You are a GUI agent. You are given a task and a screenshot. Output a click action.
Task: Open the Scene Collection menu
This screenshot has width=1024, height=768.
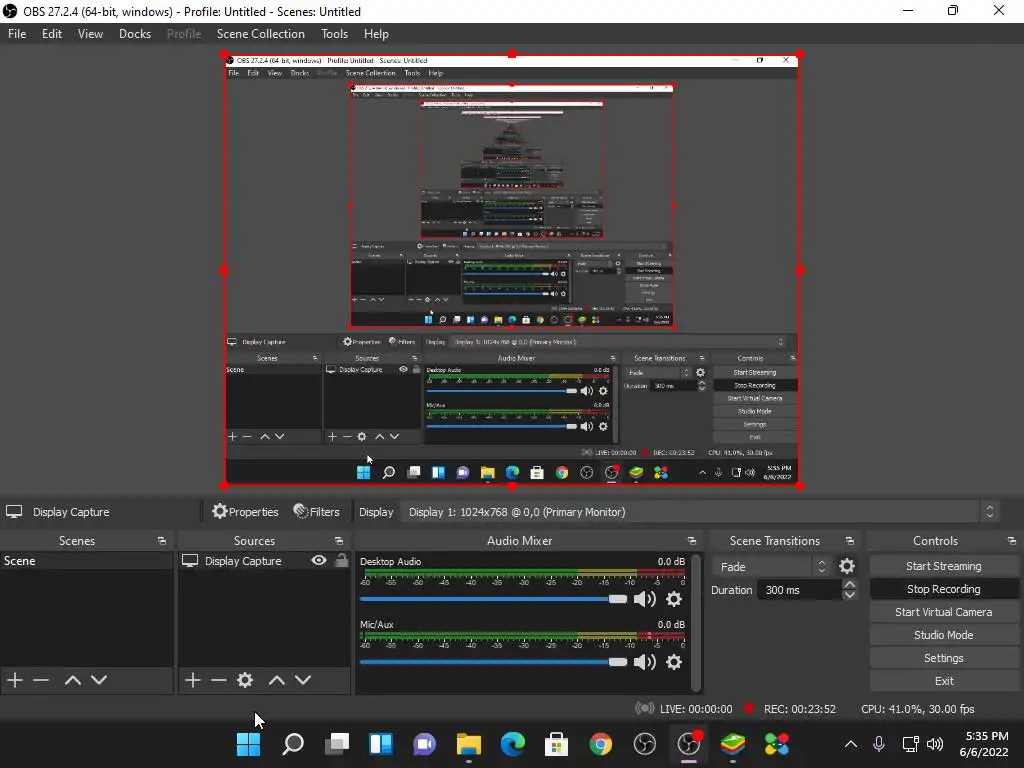pyautogui.click(x=261, y=34)
